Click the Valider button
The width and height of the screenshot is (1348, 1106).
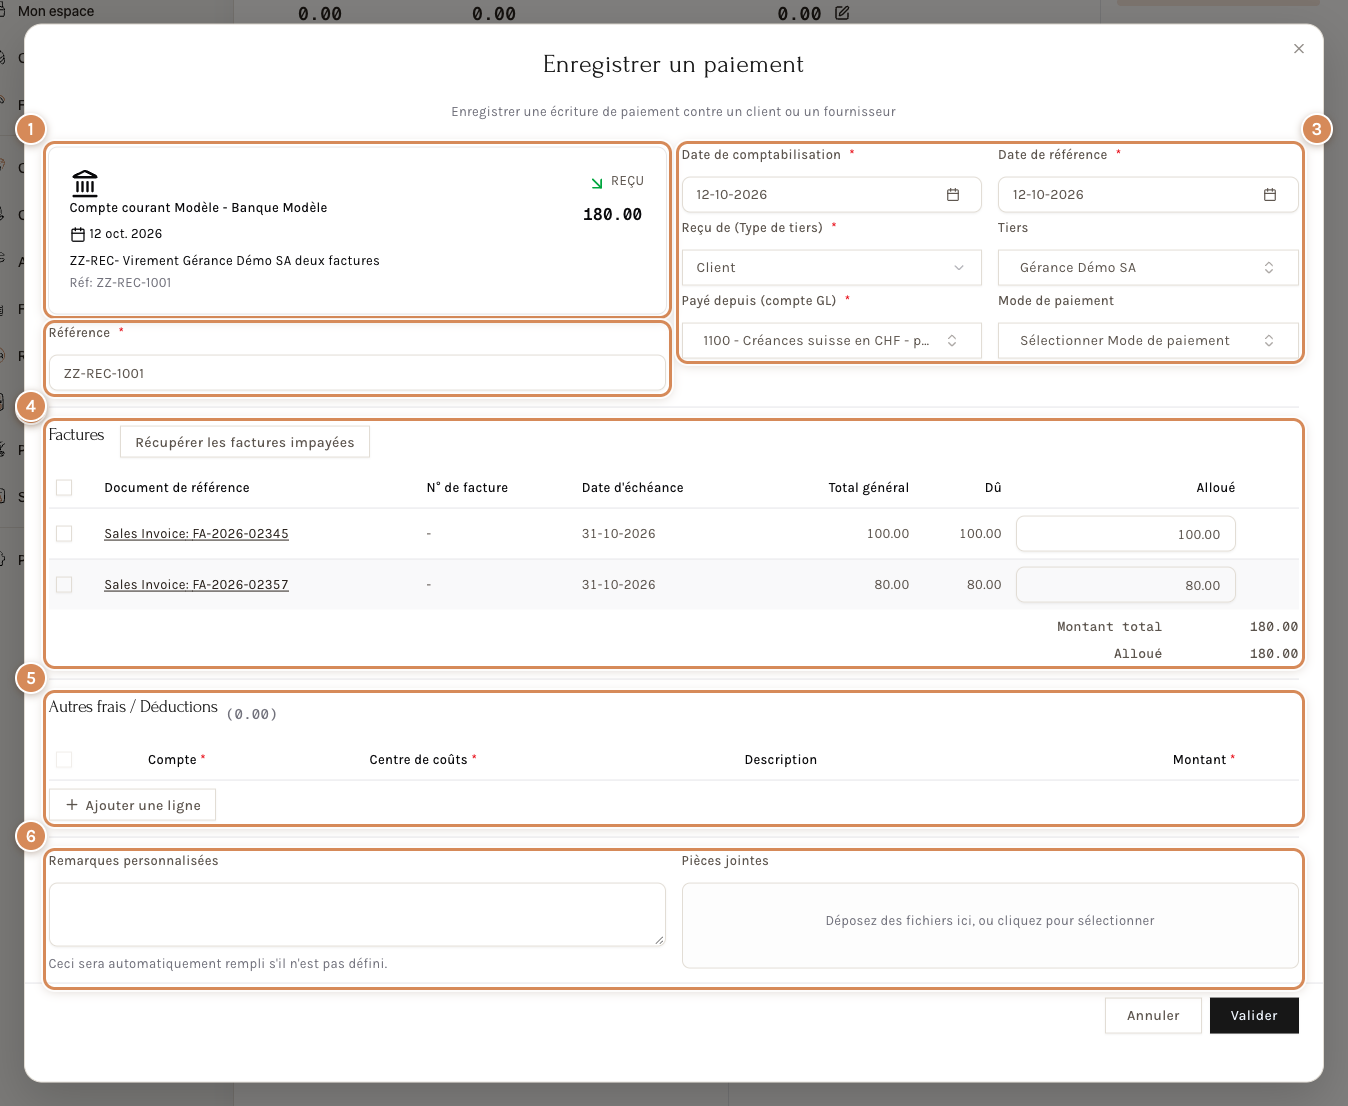(1254, 1015)
